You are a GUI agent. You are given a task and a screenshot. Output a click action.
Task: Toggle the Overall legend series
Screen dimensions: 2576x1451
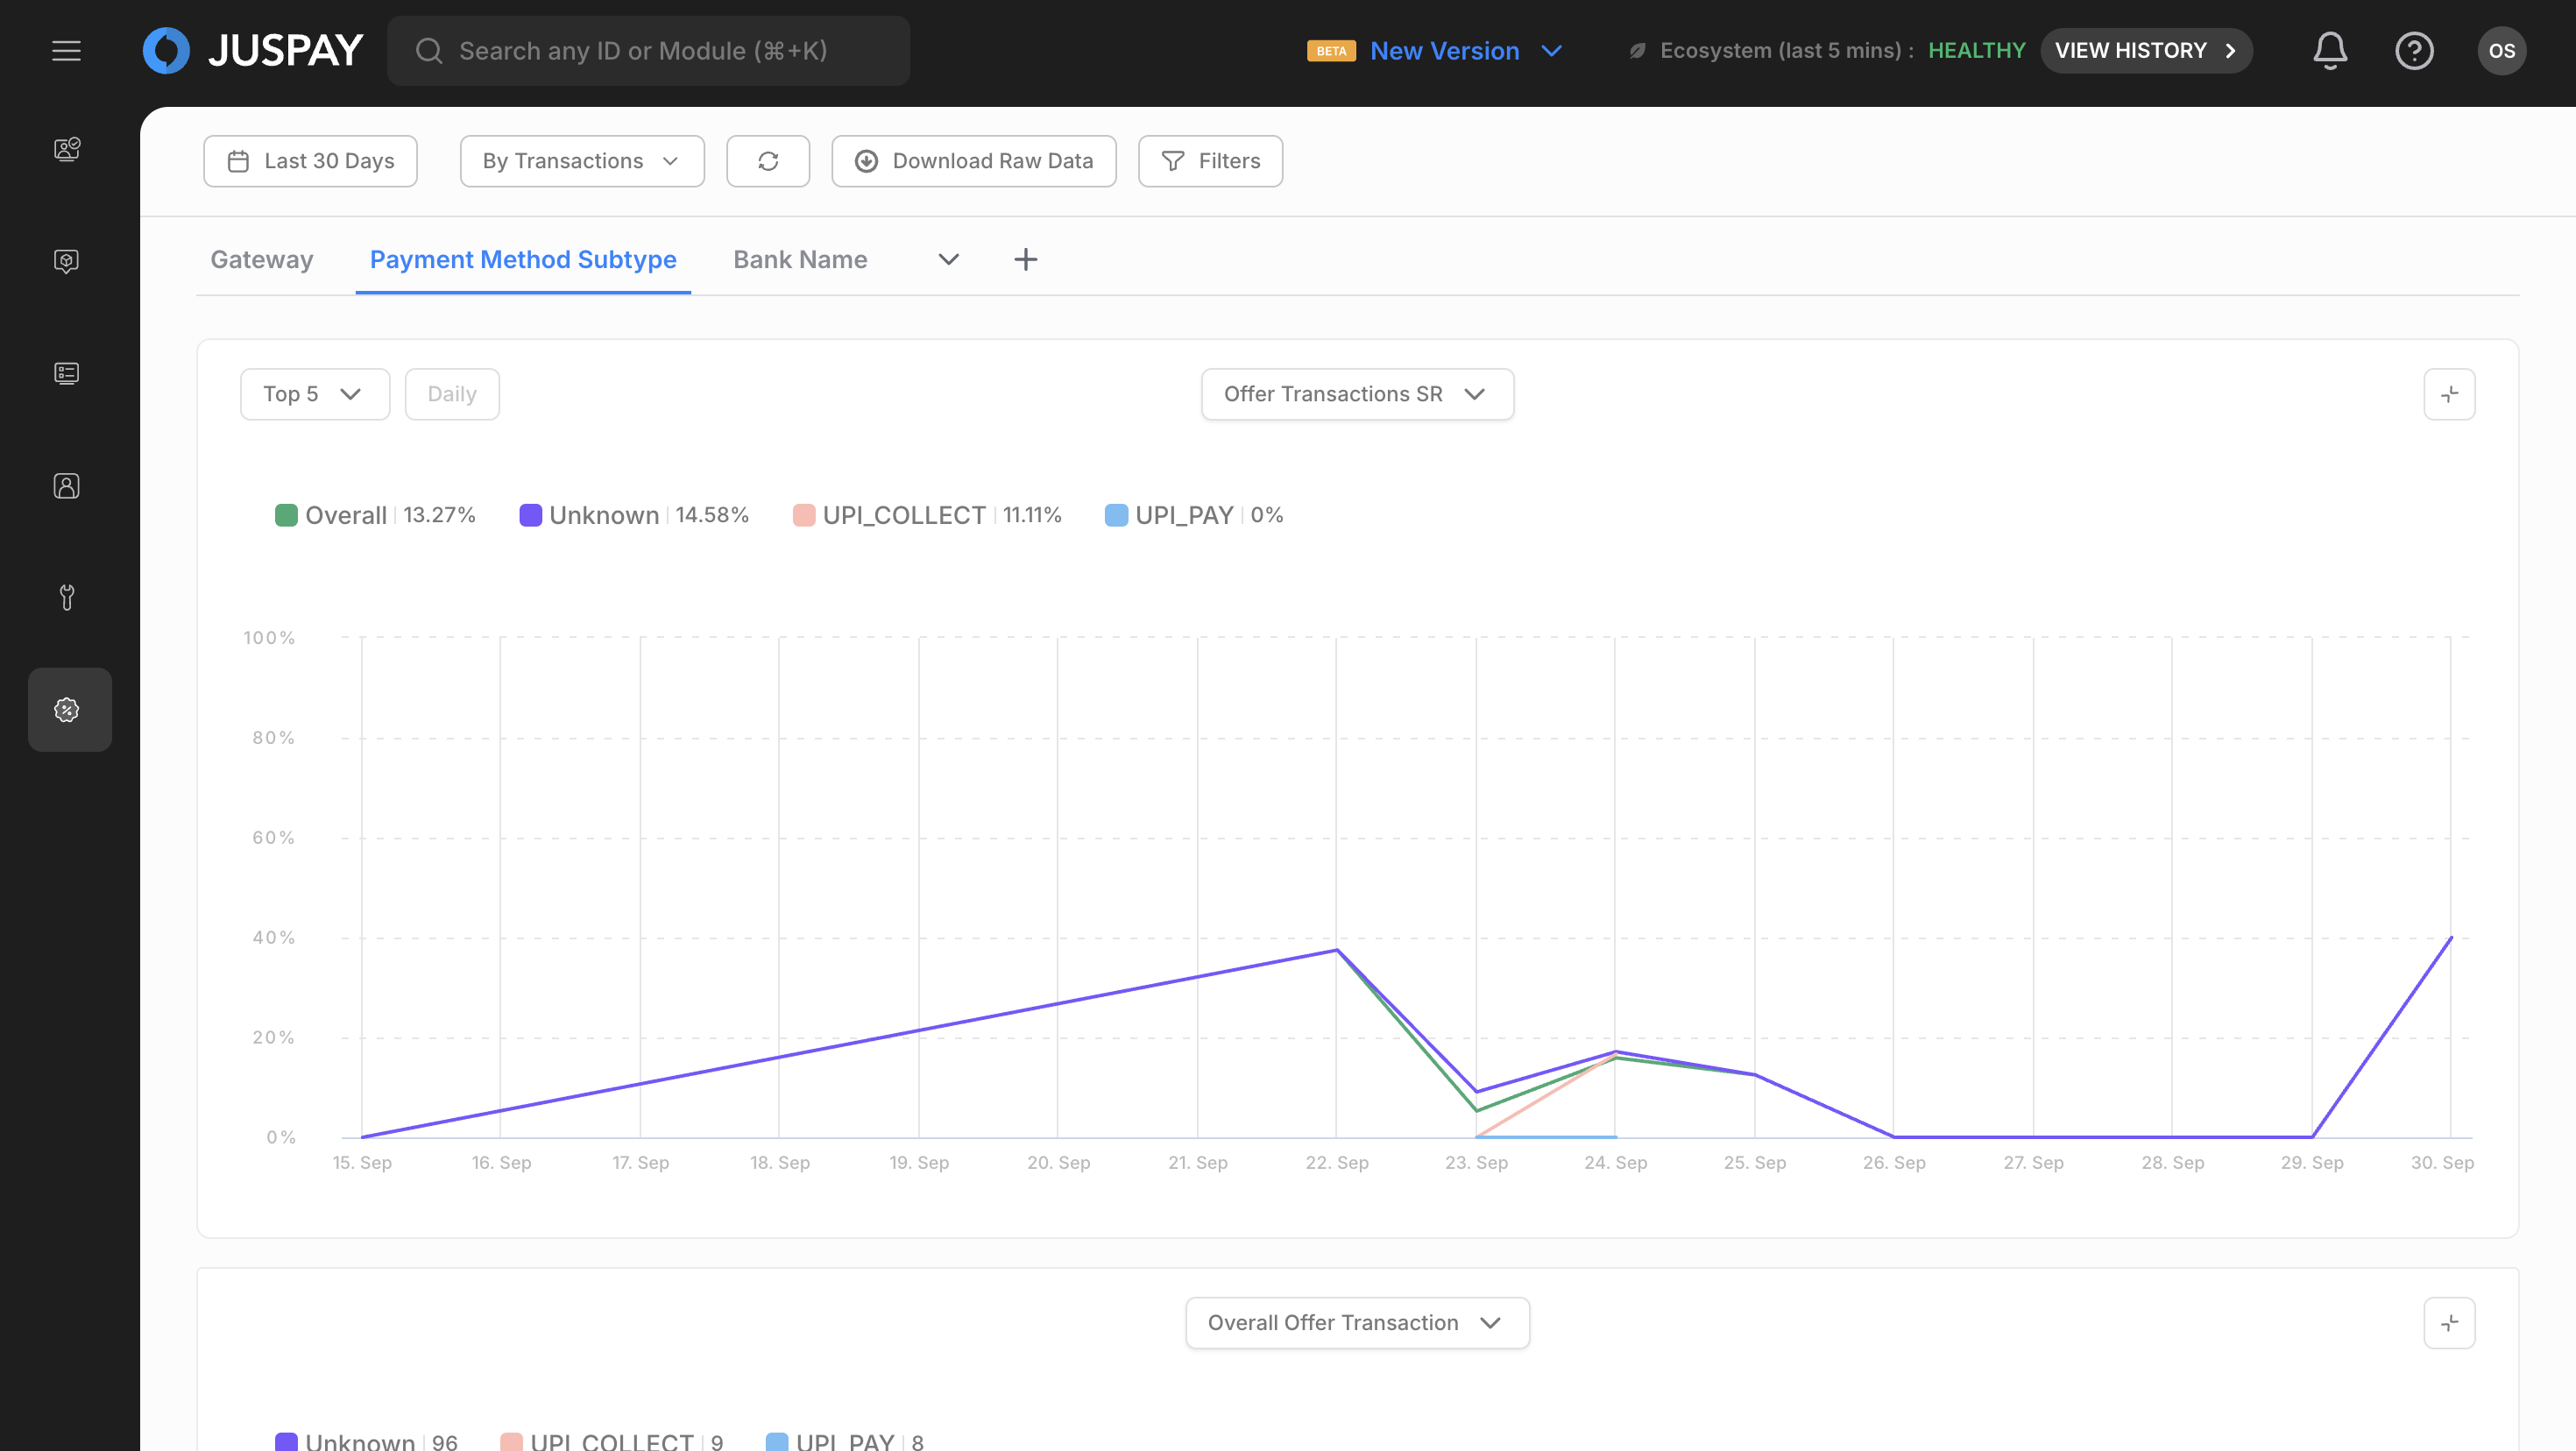[345, 515]
